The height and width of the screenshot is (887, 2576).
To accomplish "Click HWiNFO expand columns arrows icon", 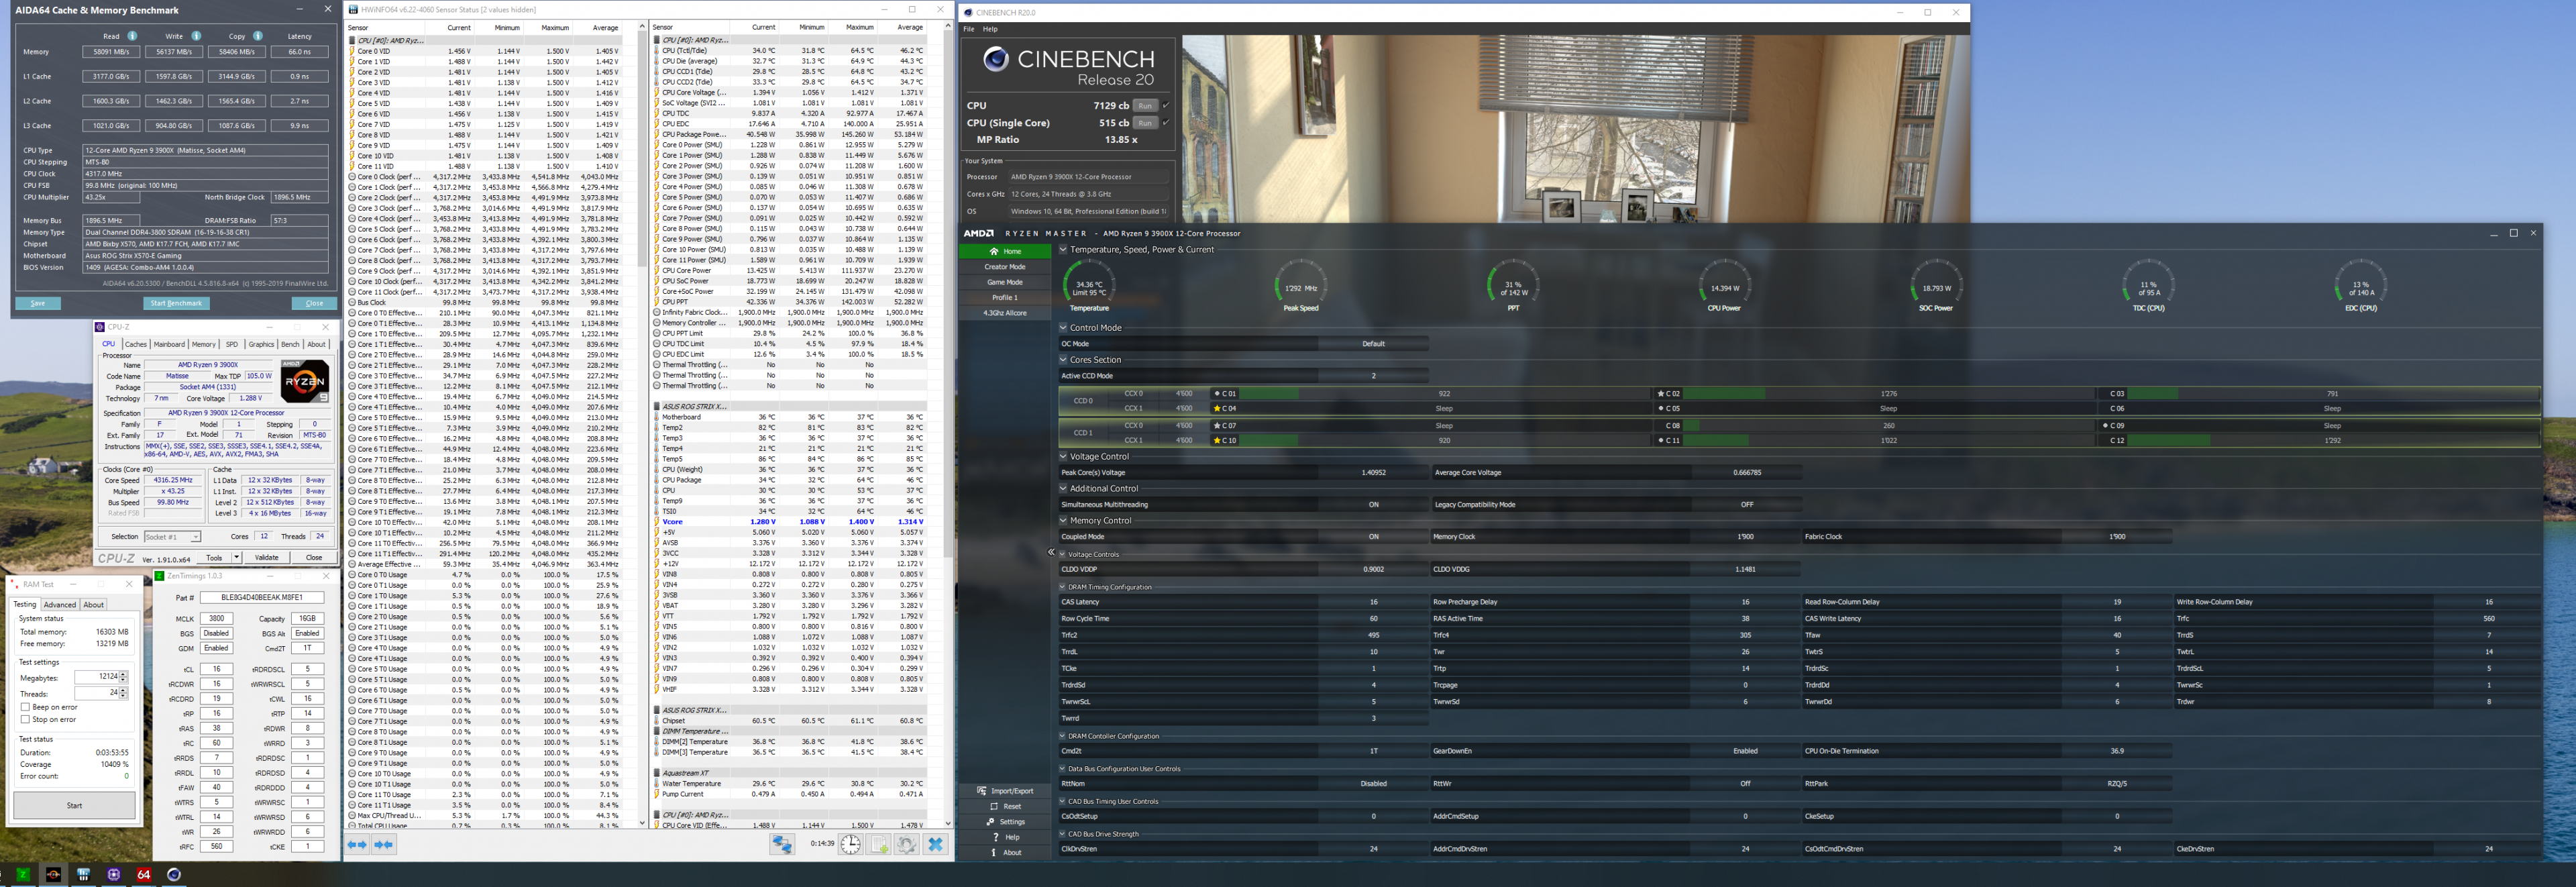I will [x=357, y=844].
